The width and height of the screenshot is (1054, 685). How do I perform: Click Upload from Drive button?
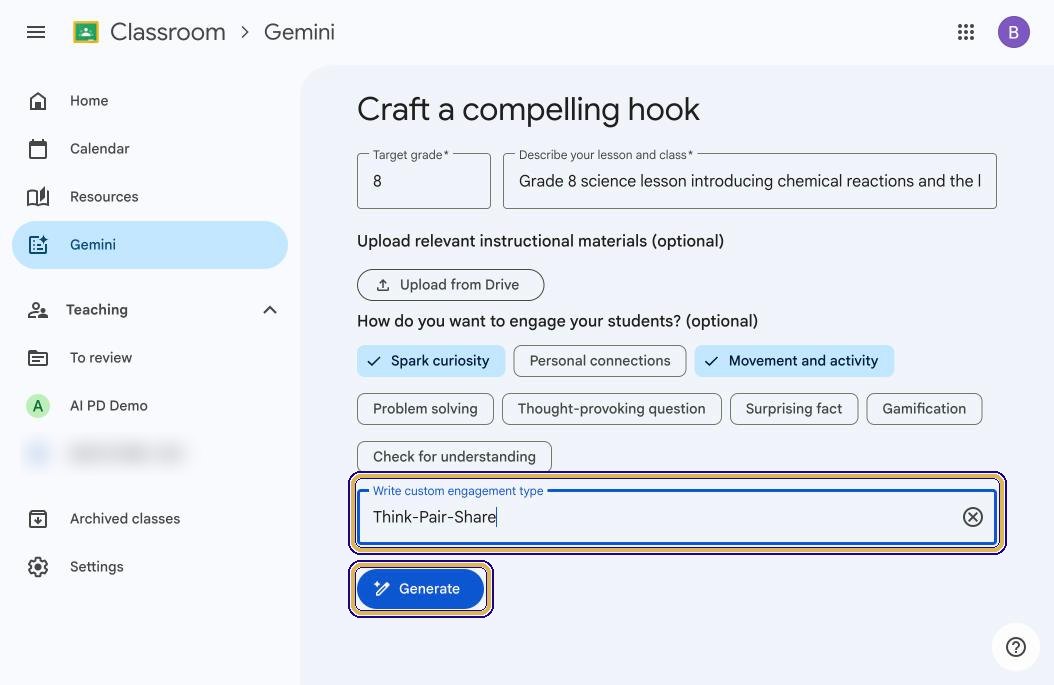(x=450, y=285)
